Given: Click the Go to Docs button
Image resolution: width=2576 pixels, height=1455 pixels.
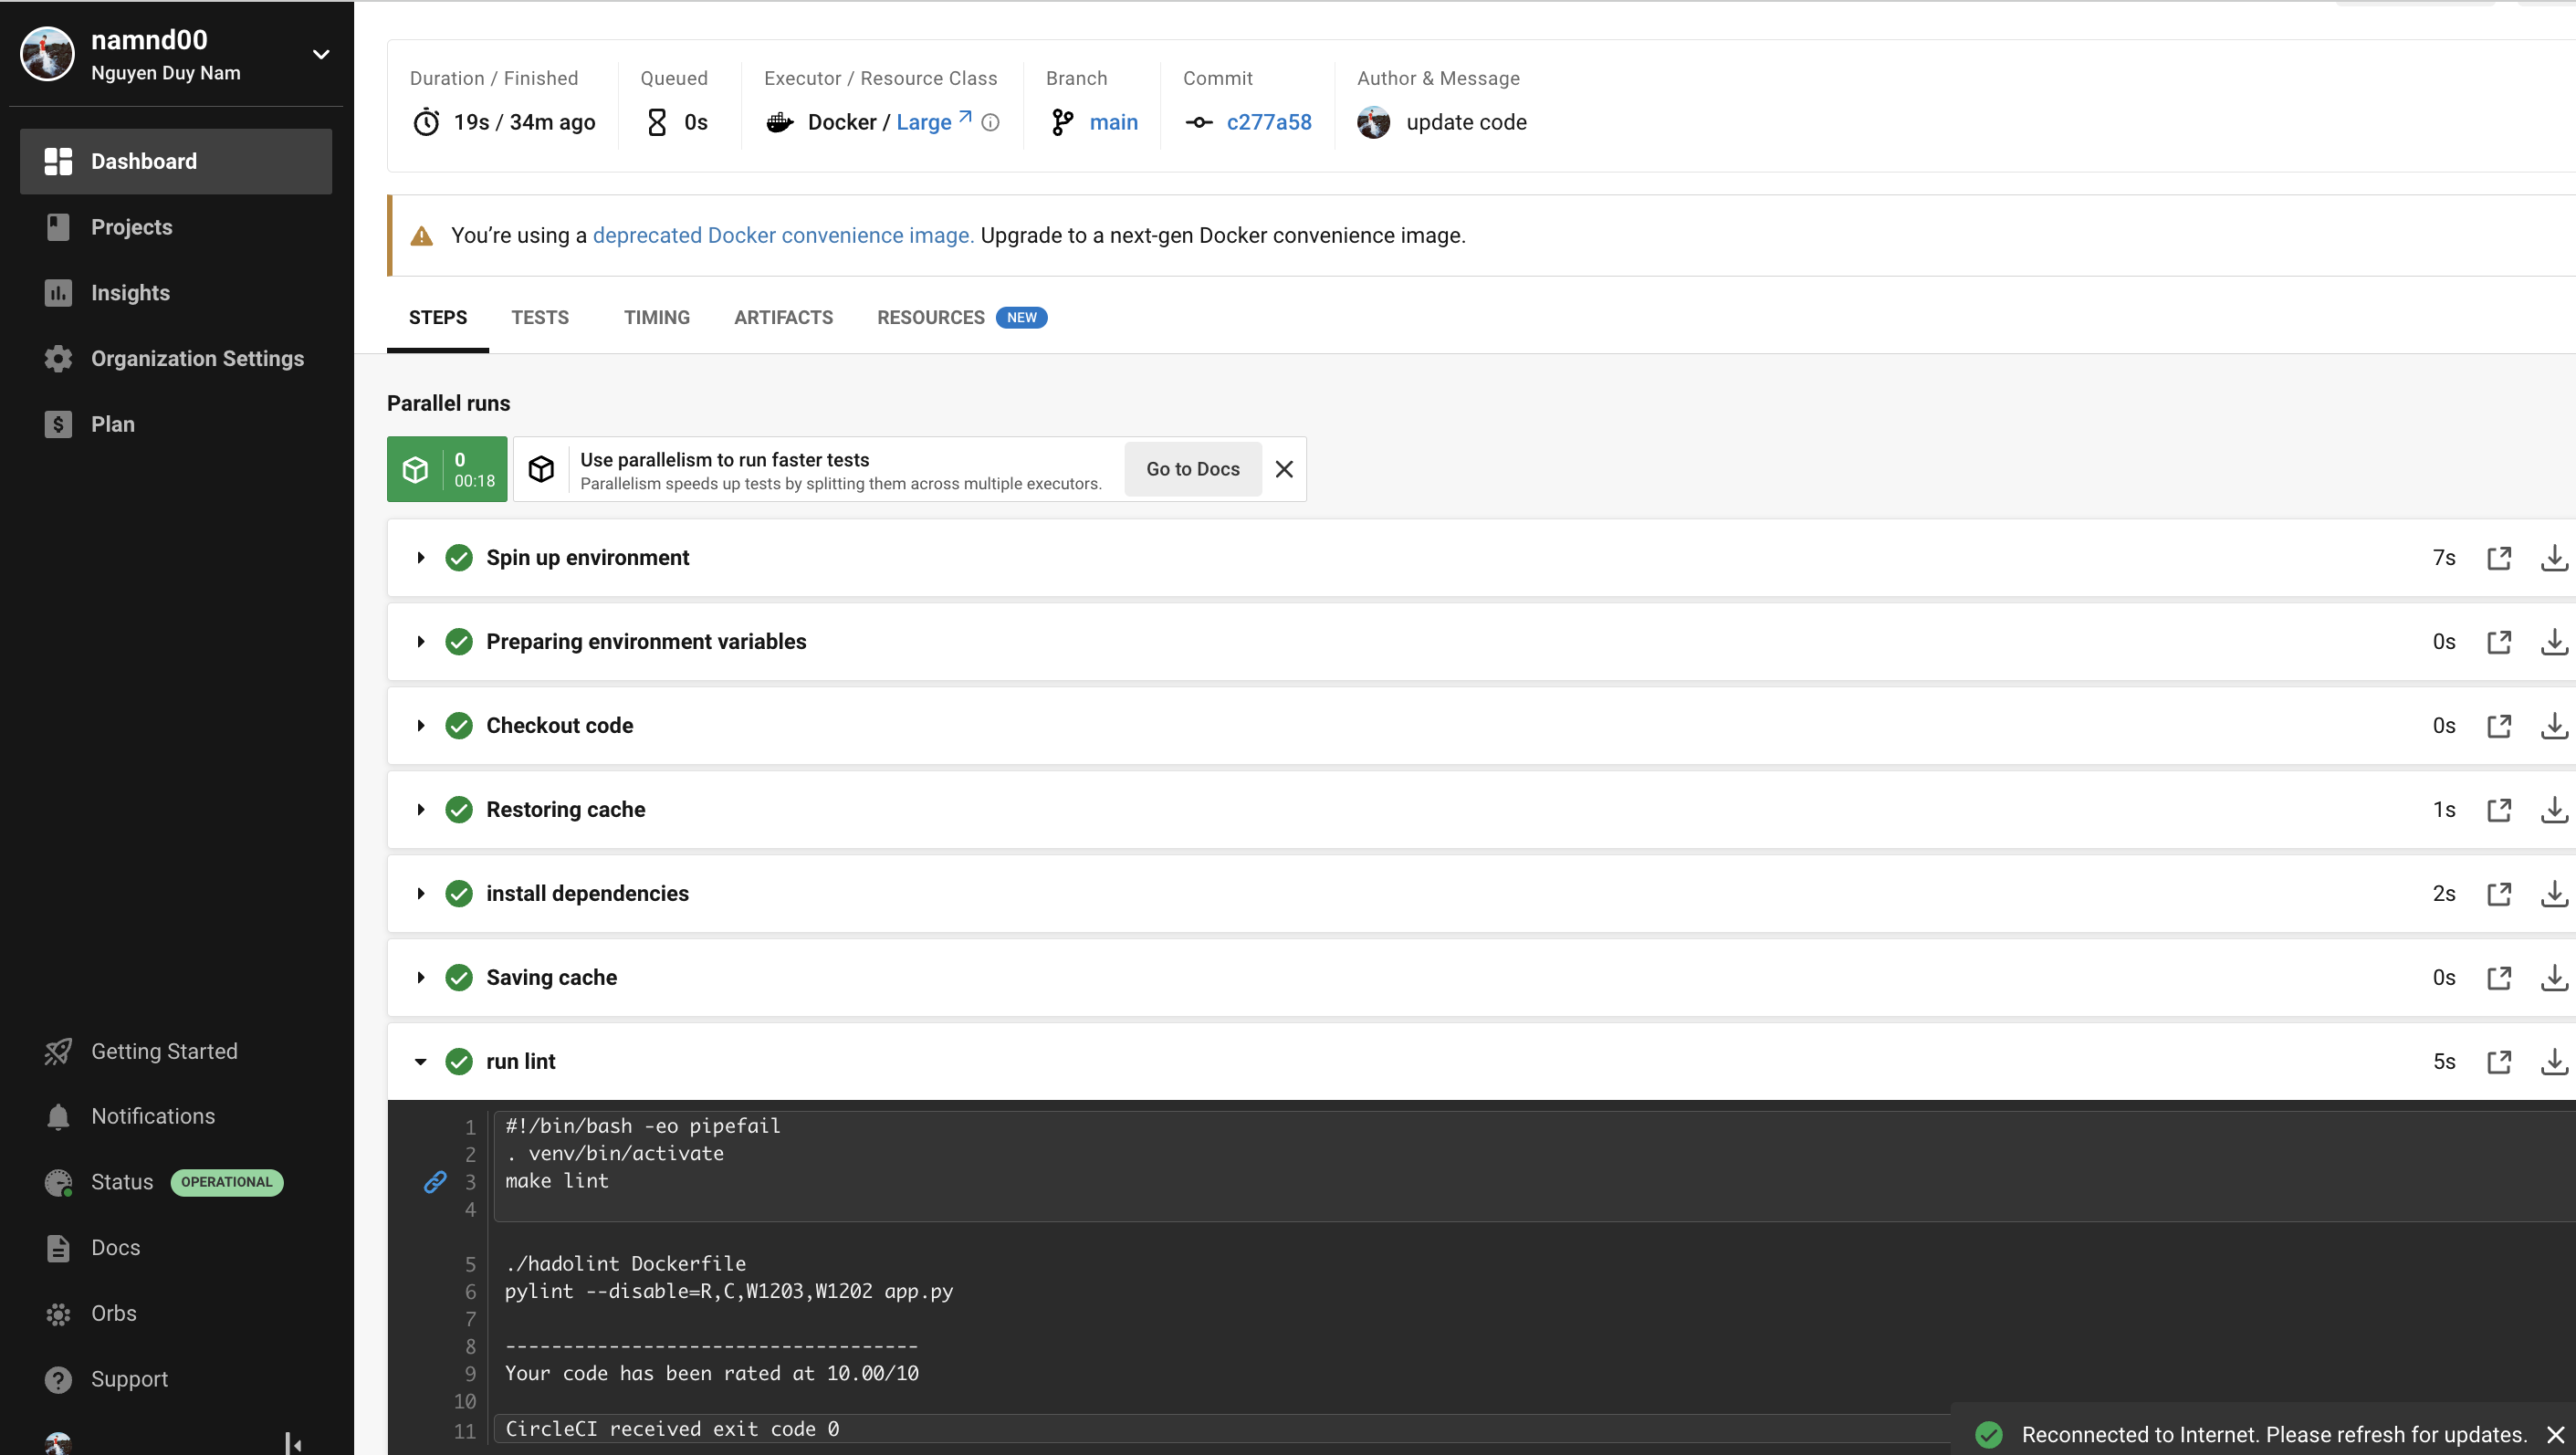Looking at the screenshot, I should pos(1192,469).
